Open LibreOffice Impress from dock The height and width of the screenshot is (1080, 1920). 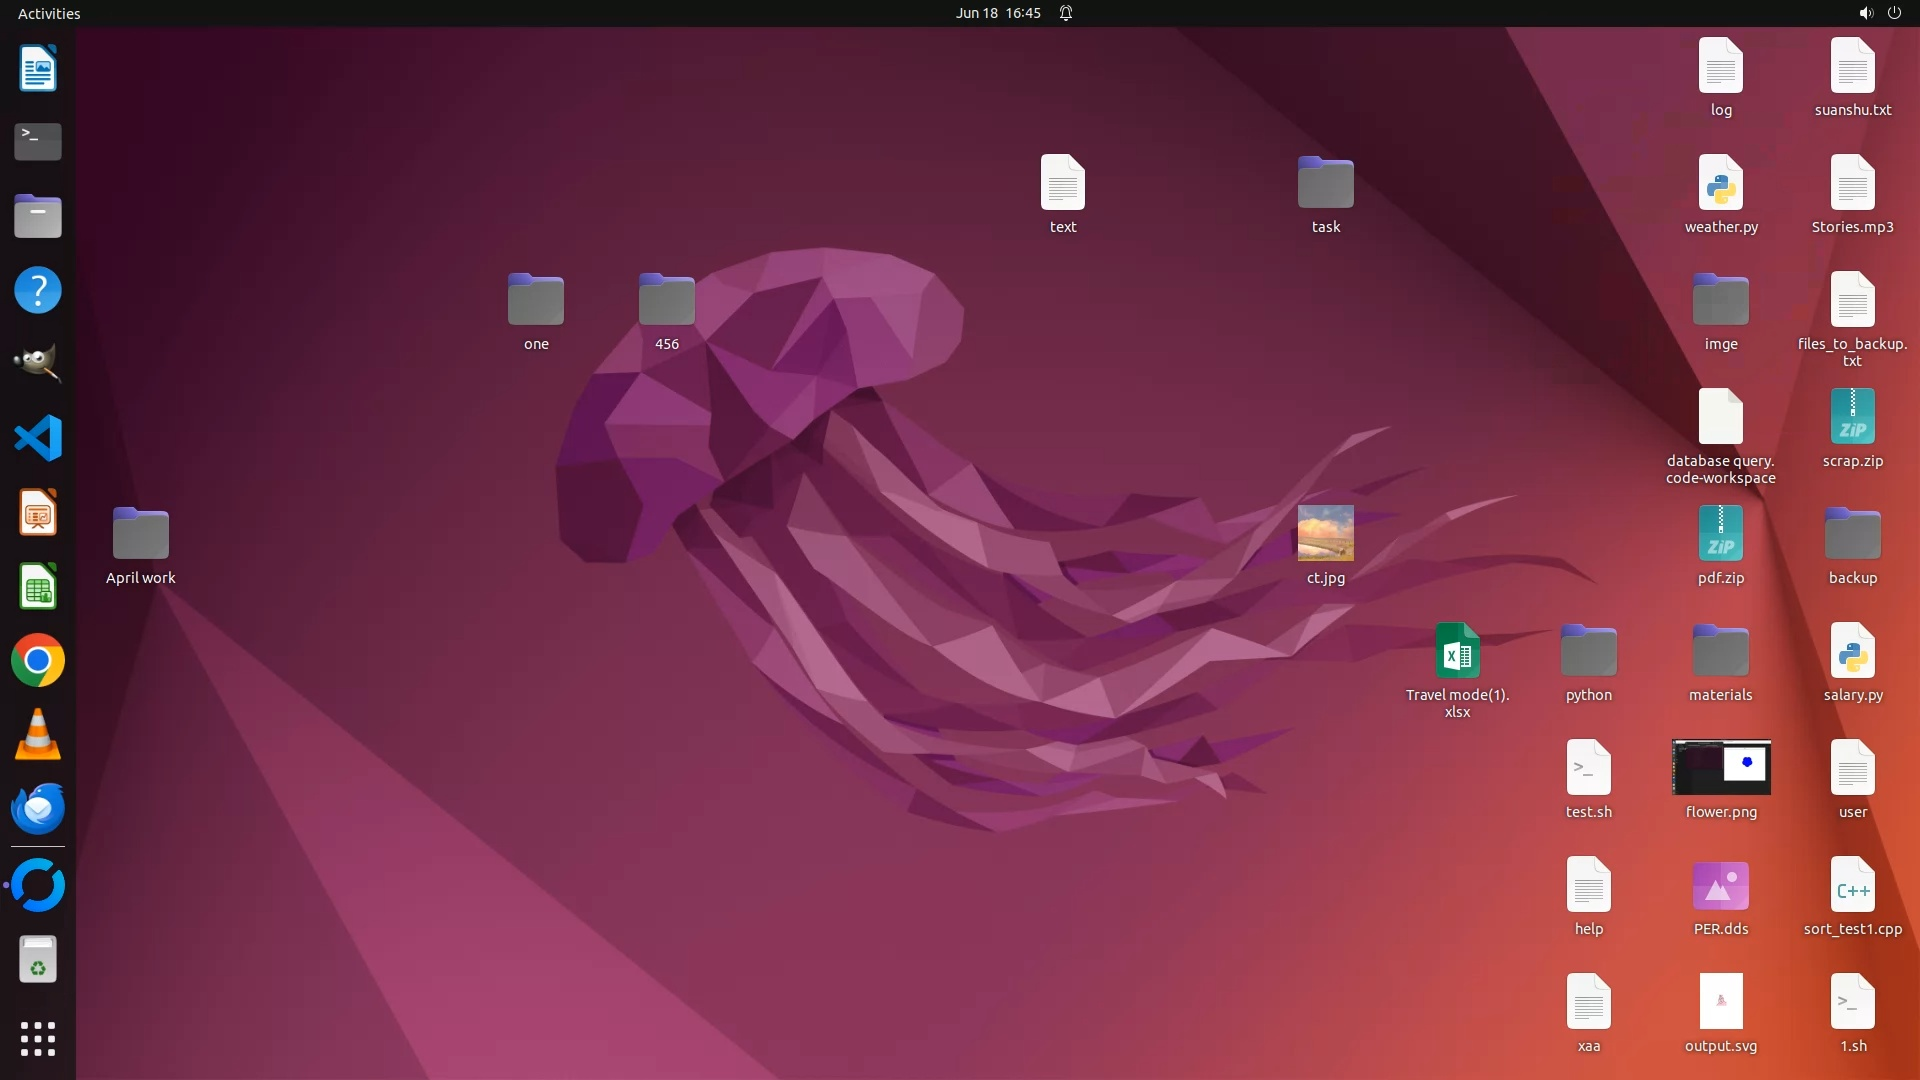point(38,513)
